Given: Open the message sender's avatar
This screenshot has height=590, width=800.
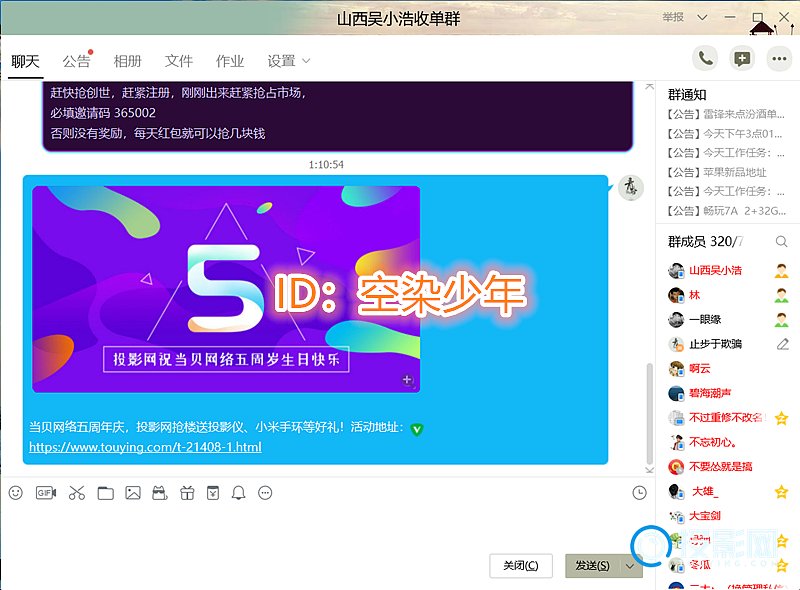Looking at the screenshot, I should [x=631, y=187].
